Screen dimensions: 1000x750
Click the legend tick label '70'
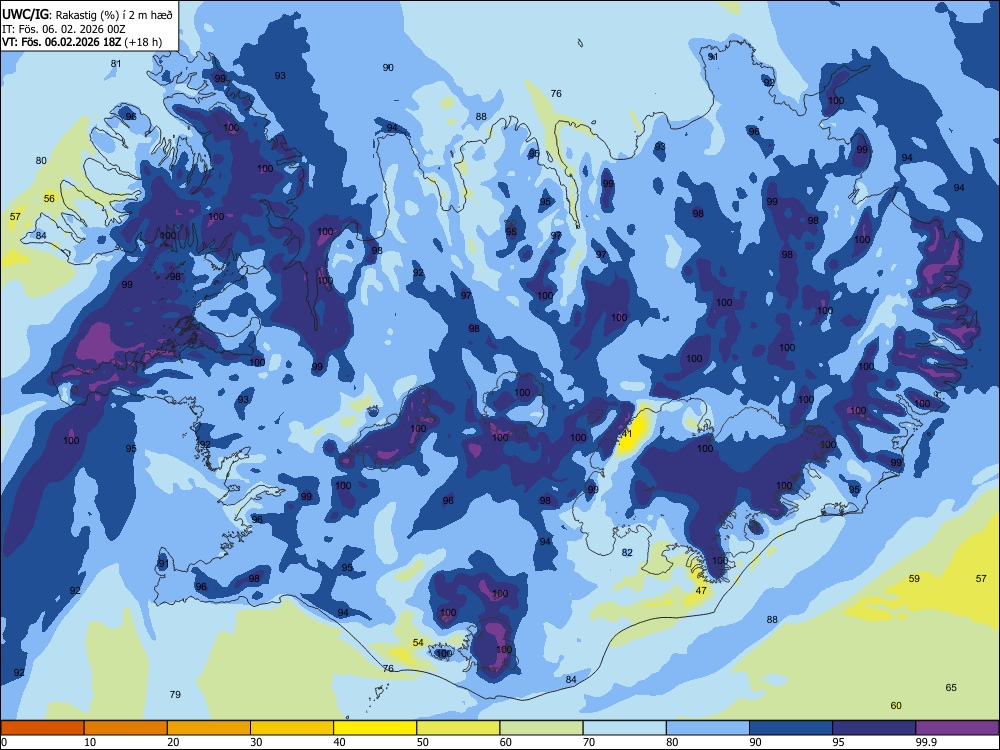click(589, 742)
